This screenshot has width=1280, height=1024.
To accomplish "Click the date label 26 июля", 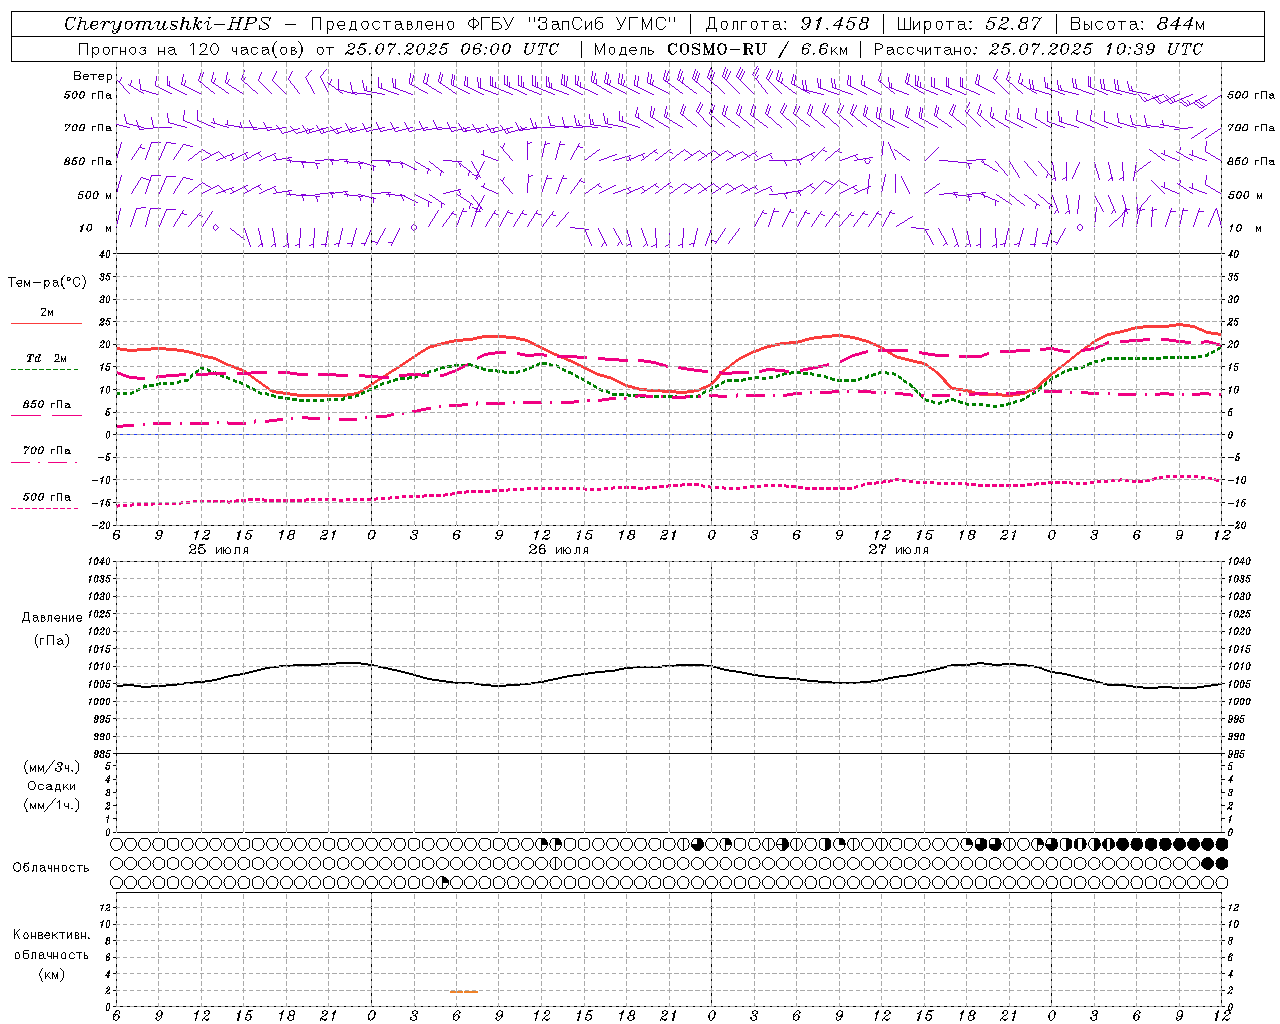I will (559, 550).
